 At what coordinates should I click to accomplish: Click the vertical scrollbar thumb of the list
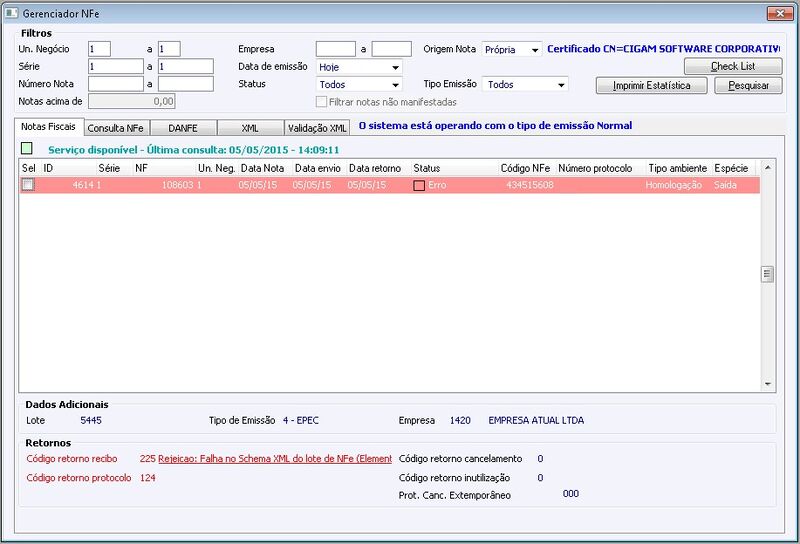[x=767, y=274]
